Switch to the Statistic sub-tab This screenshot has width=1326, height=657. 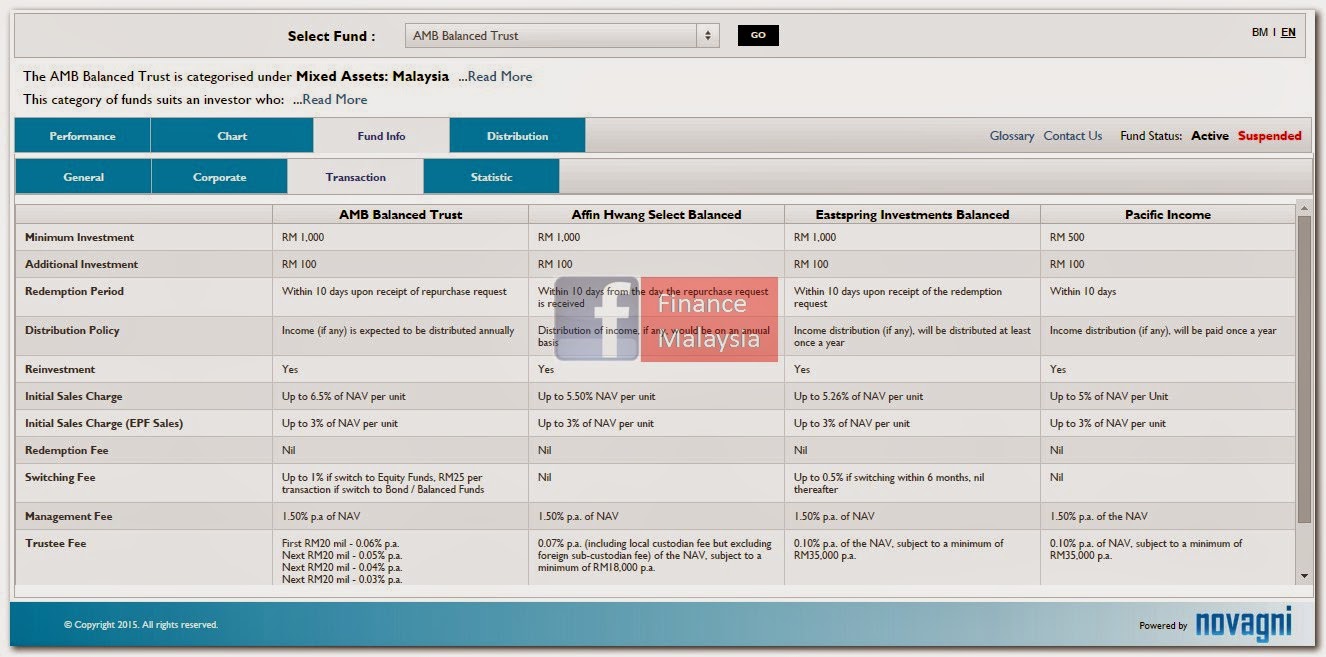(491, 176)
